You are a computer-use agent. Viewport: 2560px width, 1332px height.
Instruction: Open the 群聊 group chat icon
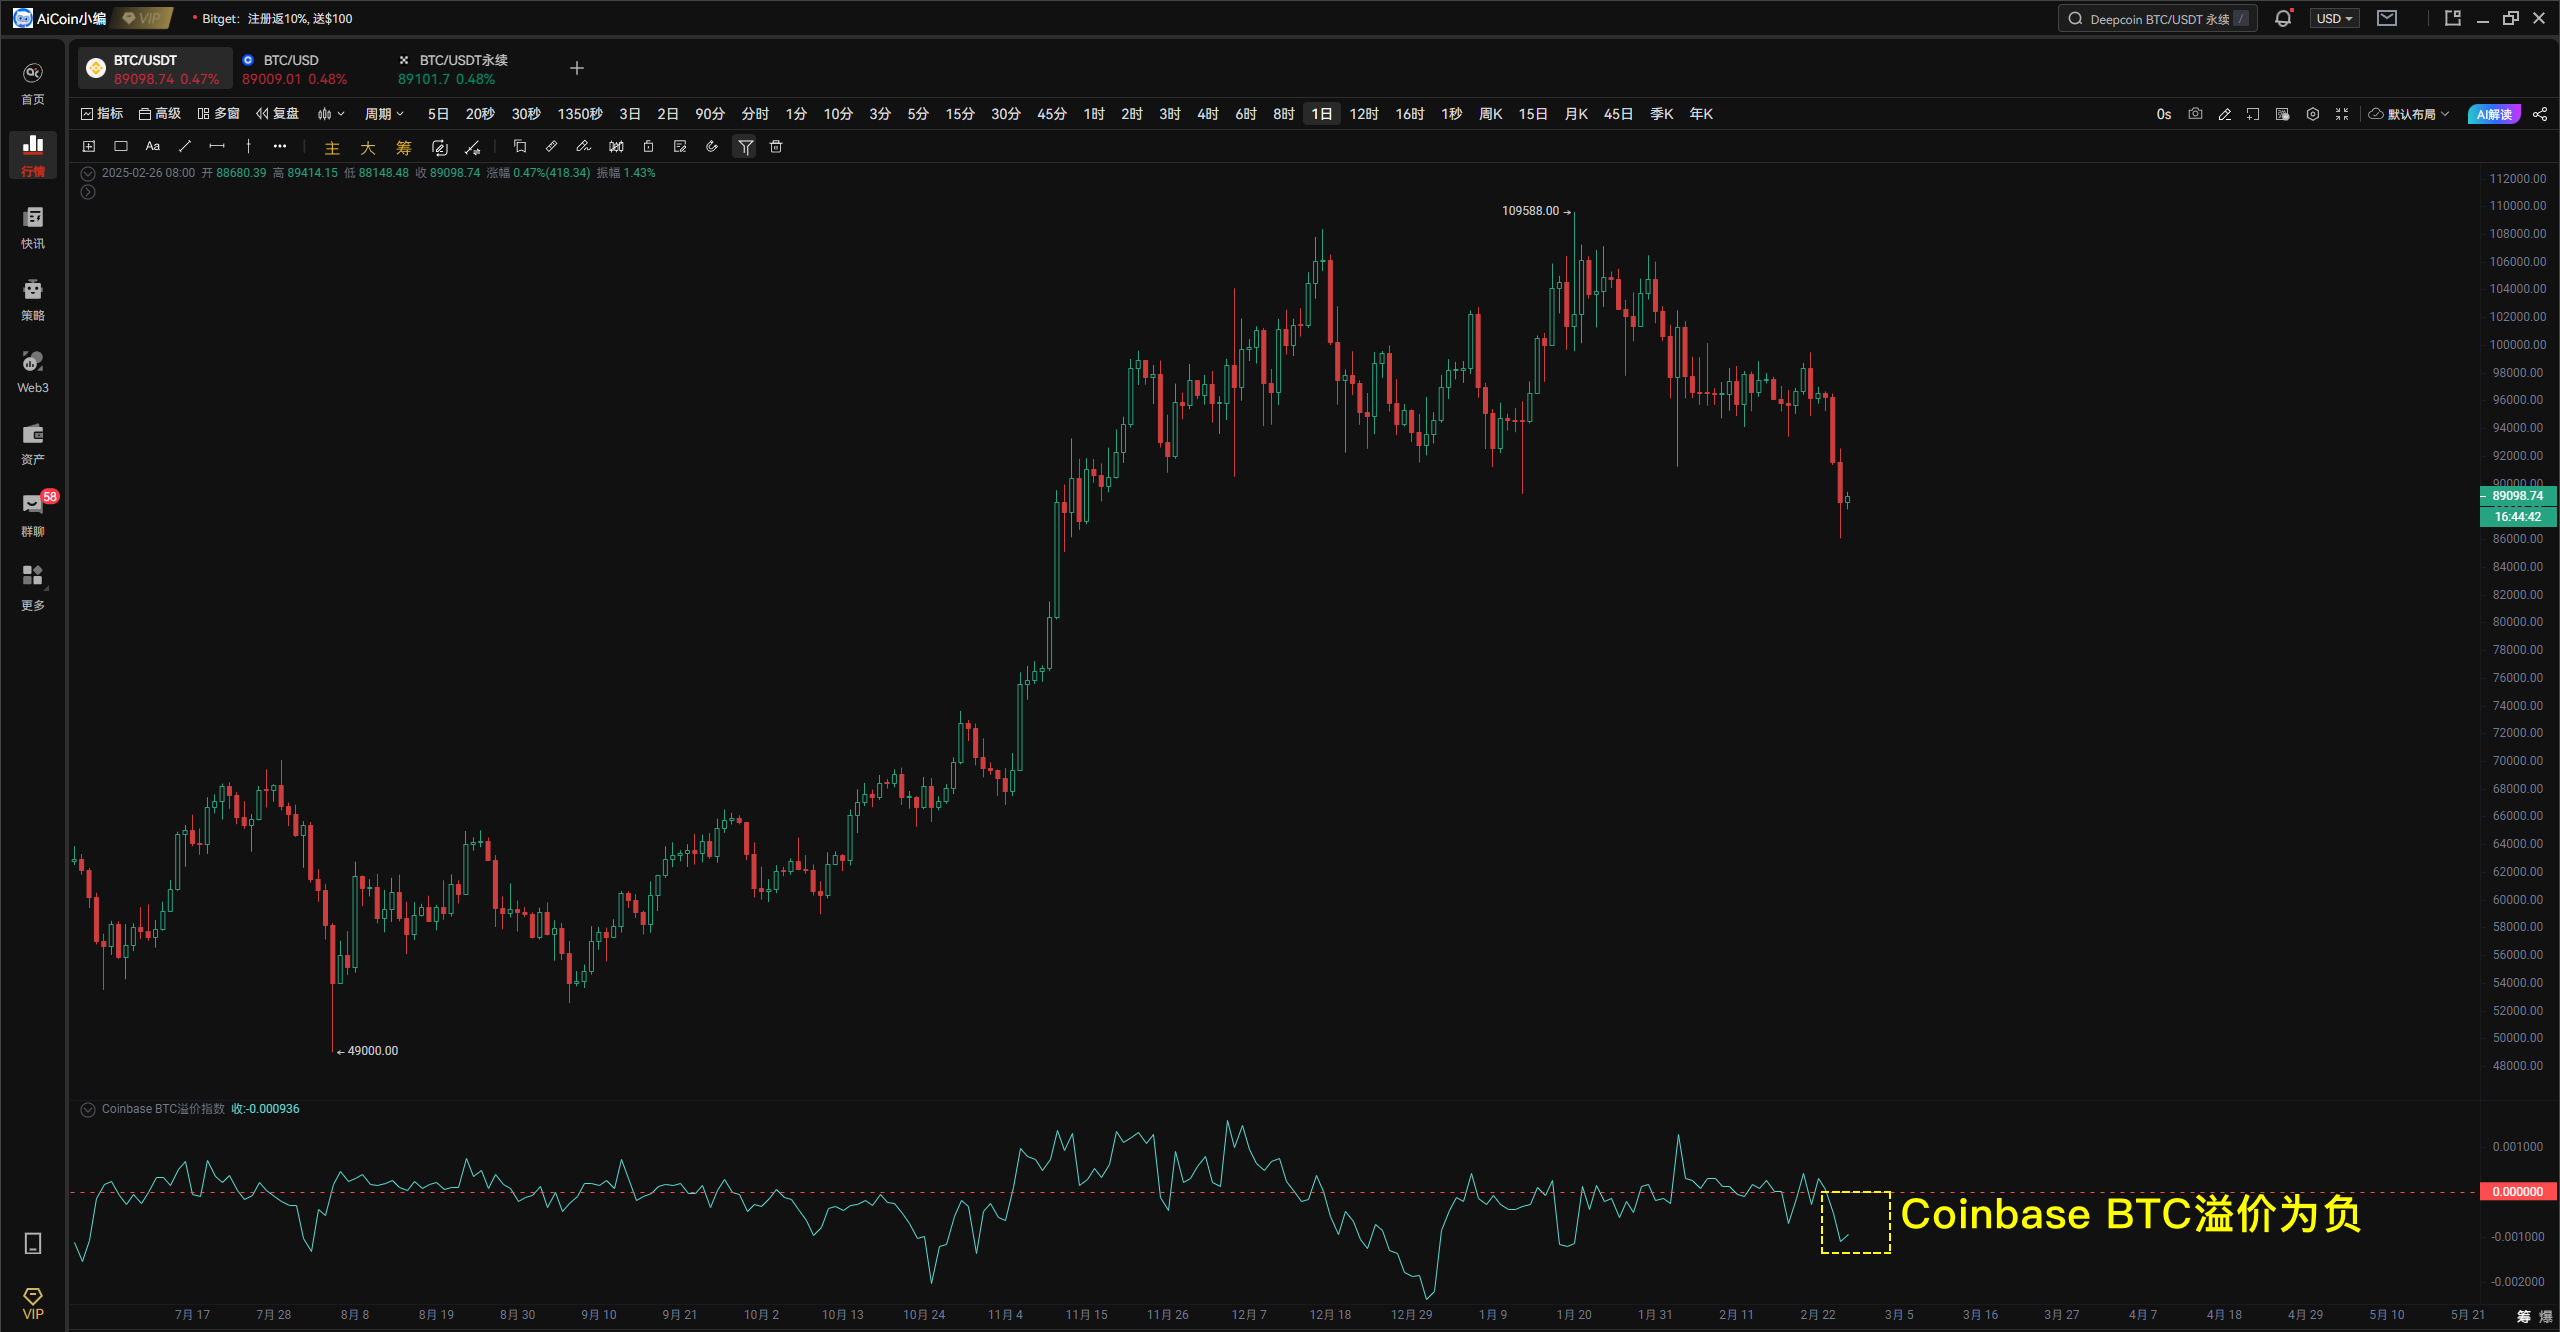tap(33, 516)
